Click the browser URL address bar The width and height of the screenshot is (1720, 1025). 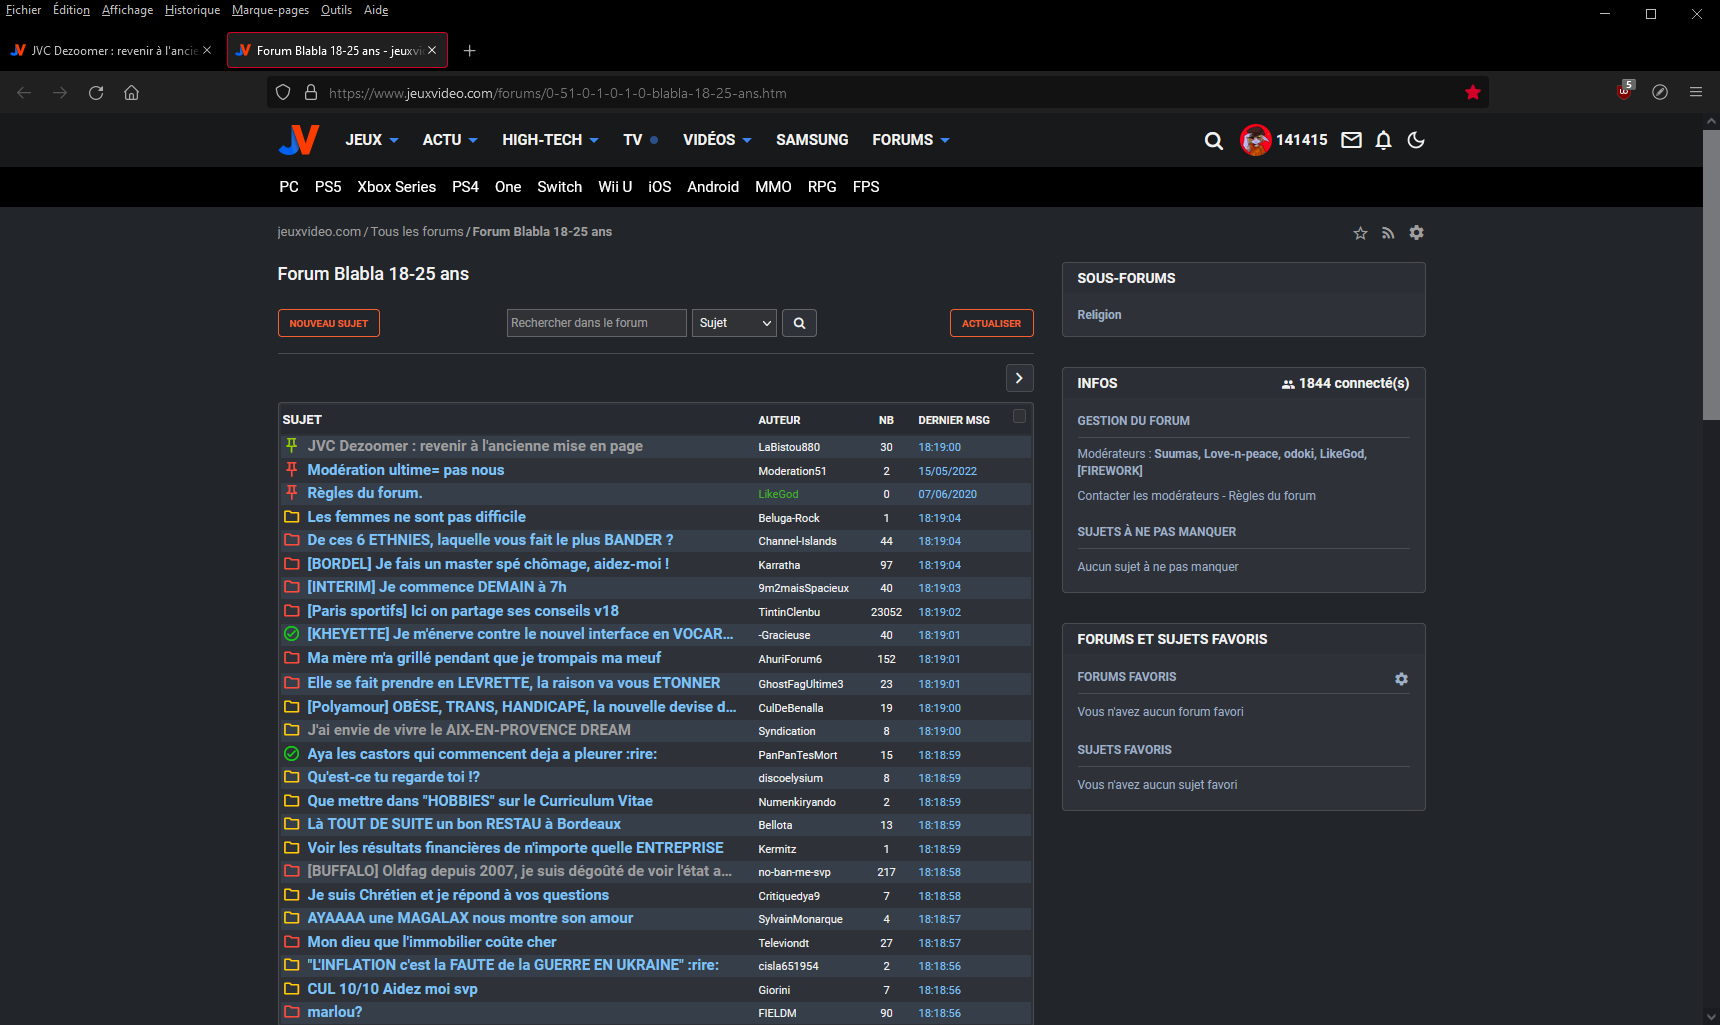coord(878,93)
